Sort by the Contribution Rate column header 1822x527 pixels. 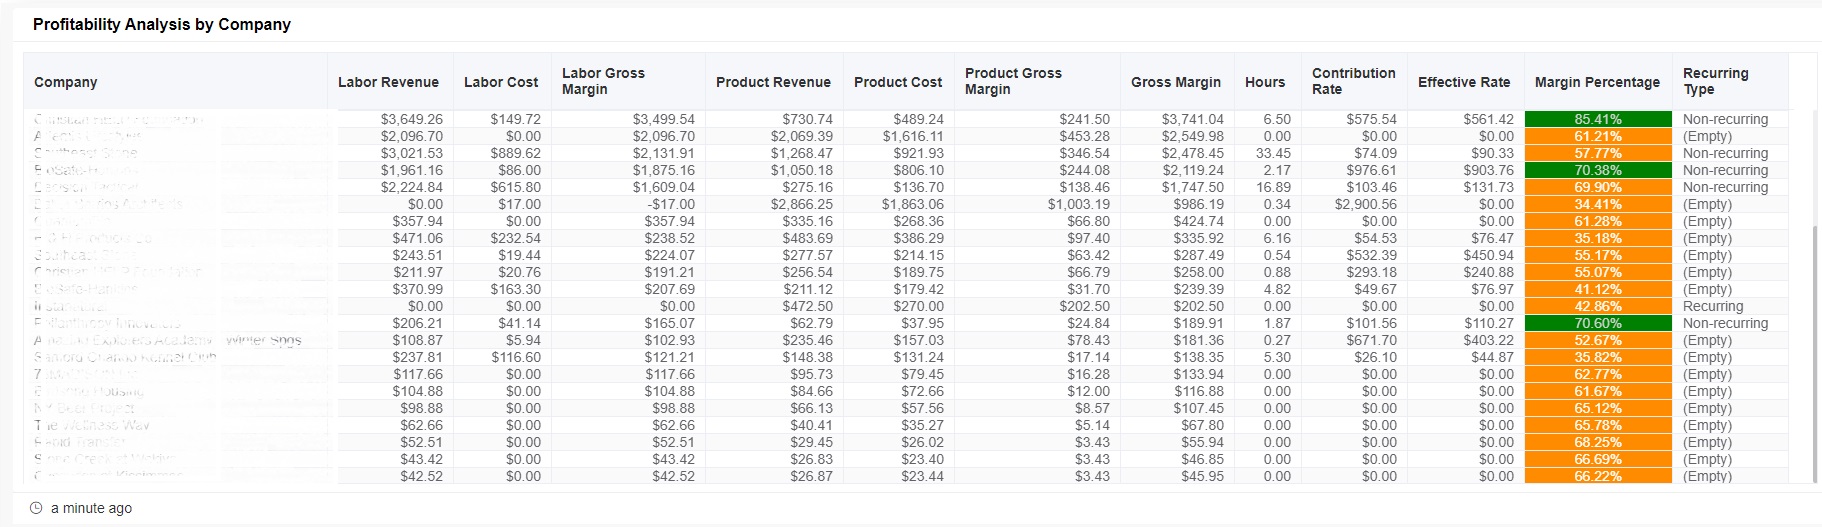point(1353,81)
